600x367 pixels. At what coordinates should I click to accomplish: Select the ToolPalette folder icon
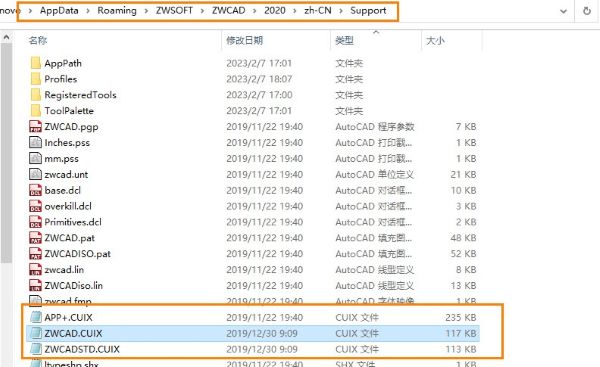click(36, 111)
